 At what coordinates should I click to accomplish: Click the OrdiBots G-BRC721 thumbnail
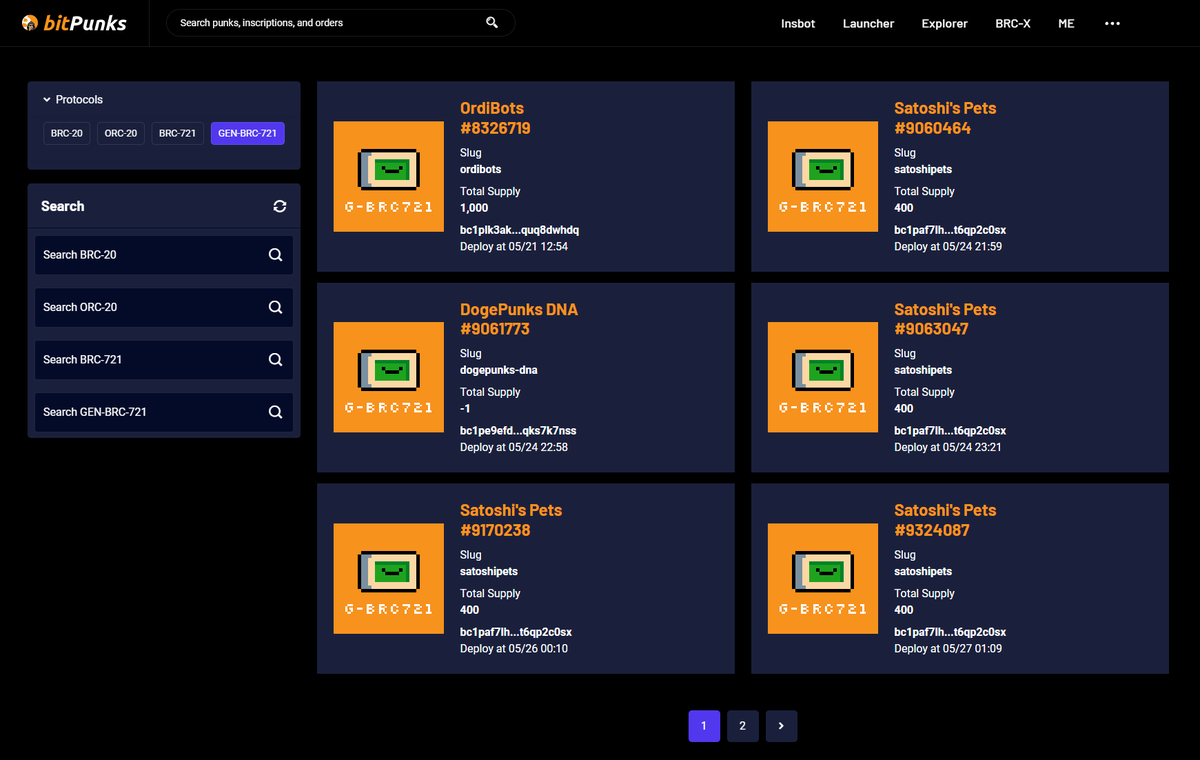(388, 177)
